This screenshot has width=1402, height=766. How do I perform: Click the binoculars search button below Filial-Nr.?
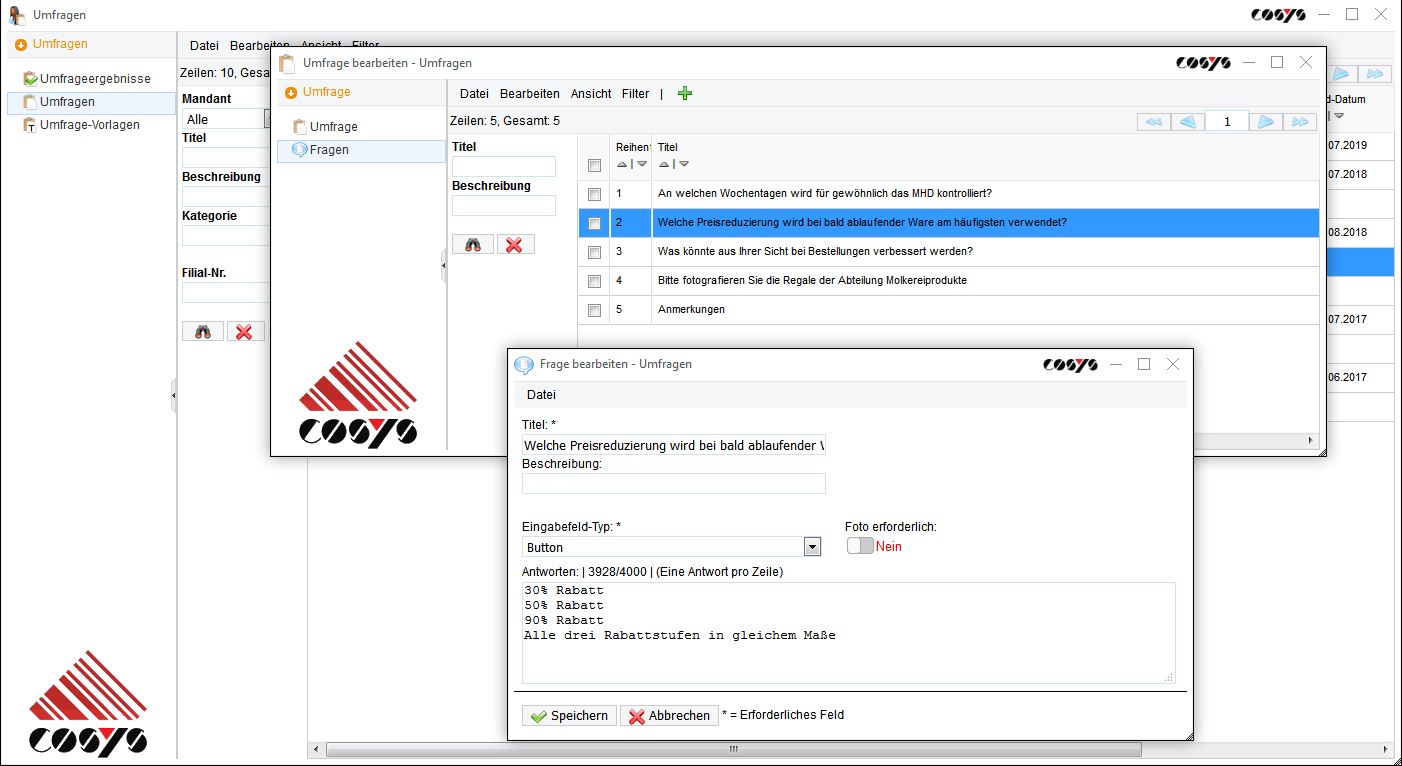click(203, 331)
